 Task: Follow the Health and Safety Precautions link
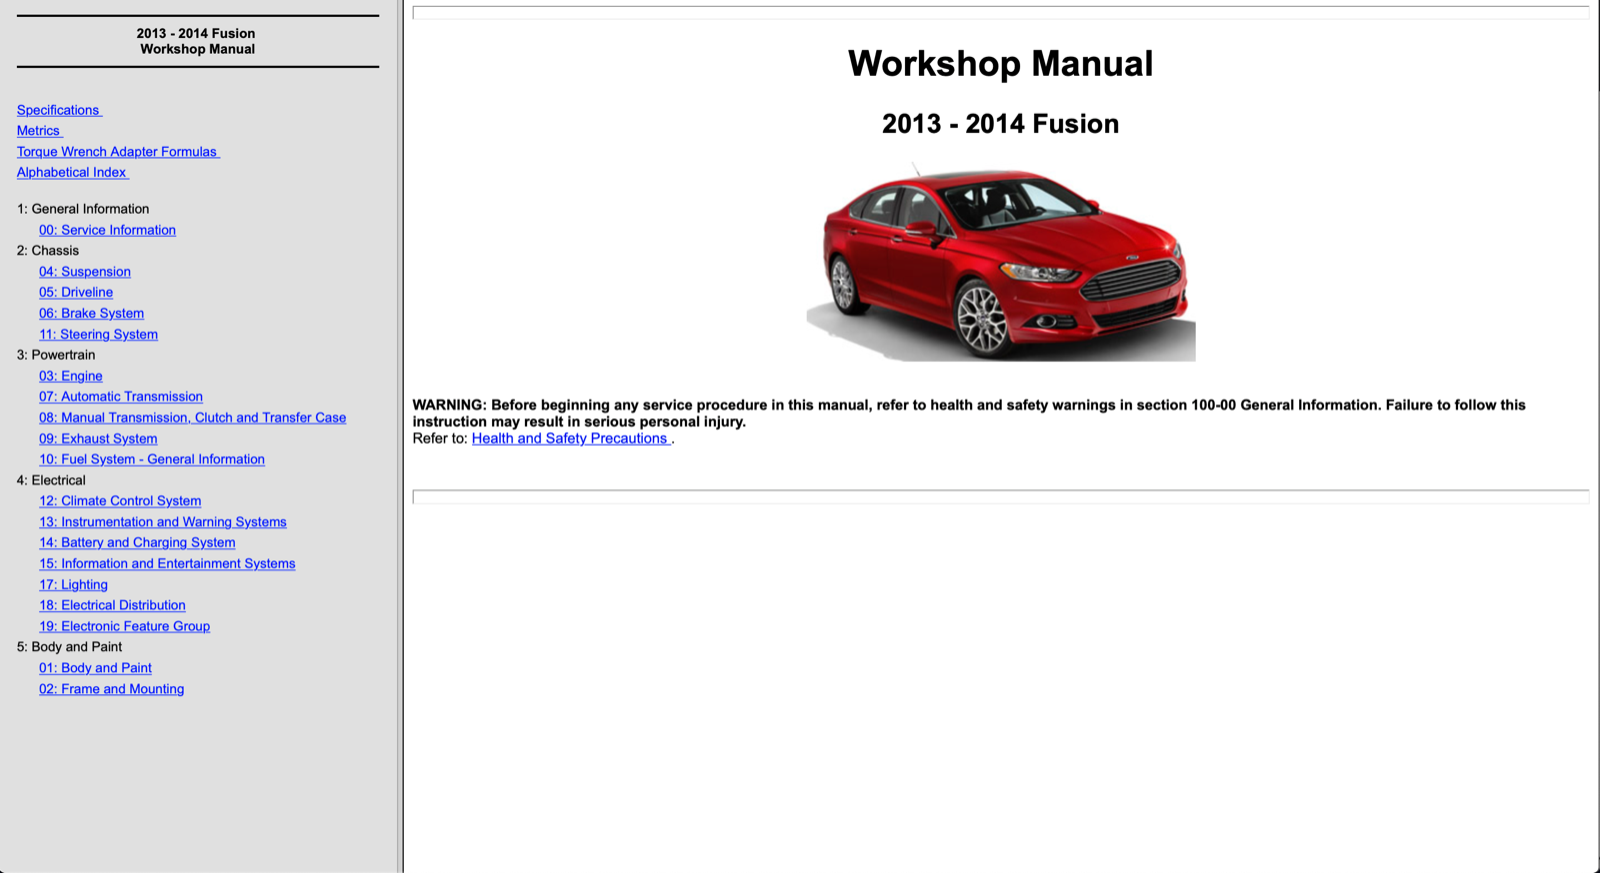569,439
